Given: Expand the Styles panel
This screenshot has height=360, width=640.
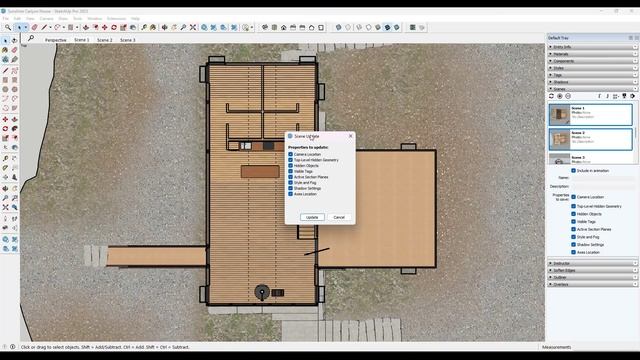Looking at the screenshot, I should [x=592, y=68].
